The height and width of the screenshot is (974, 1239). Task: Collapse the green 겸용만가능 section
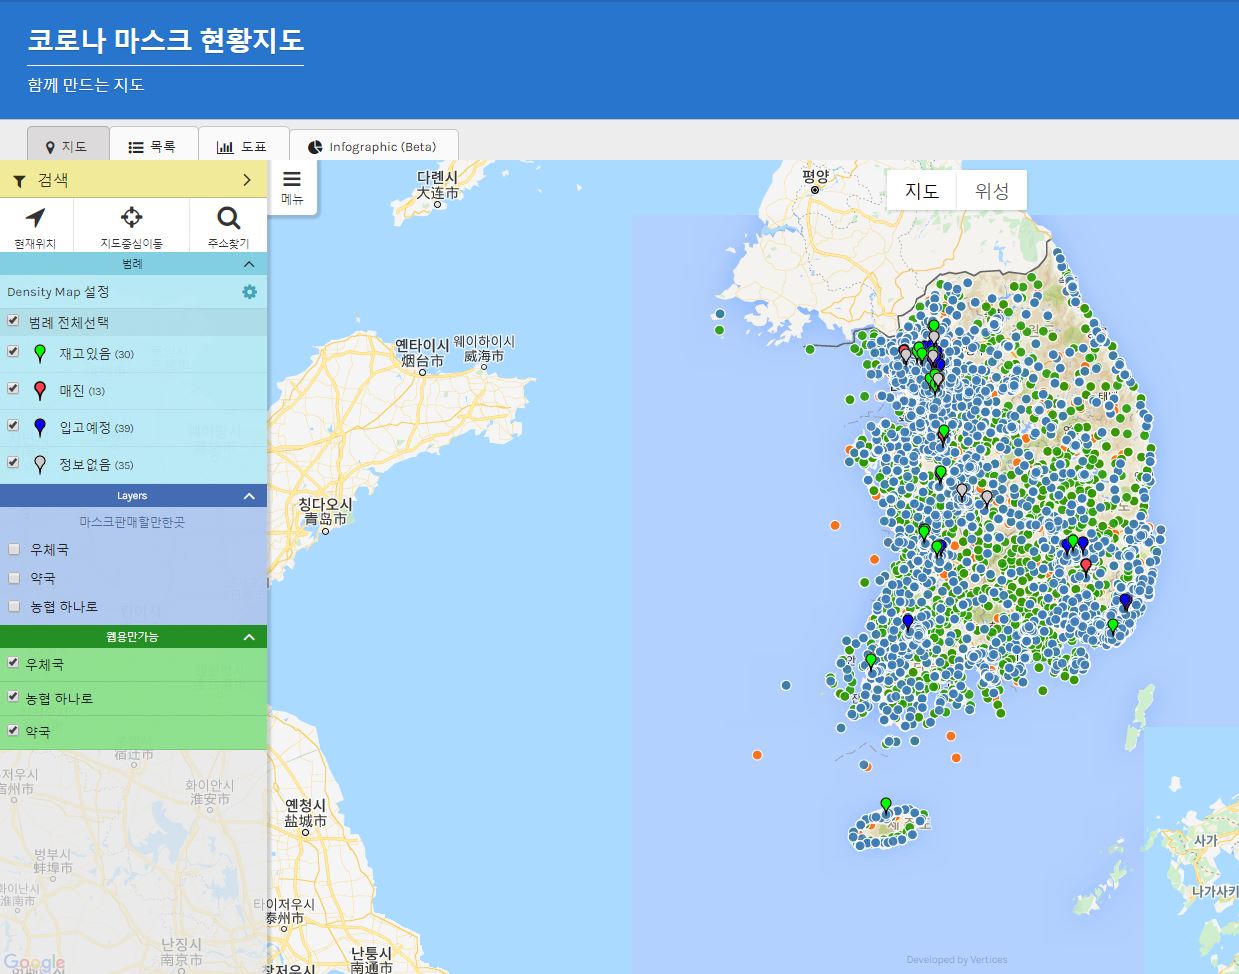tap(249, 637)
